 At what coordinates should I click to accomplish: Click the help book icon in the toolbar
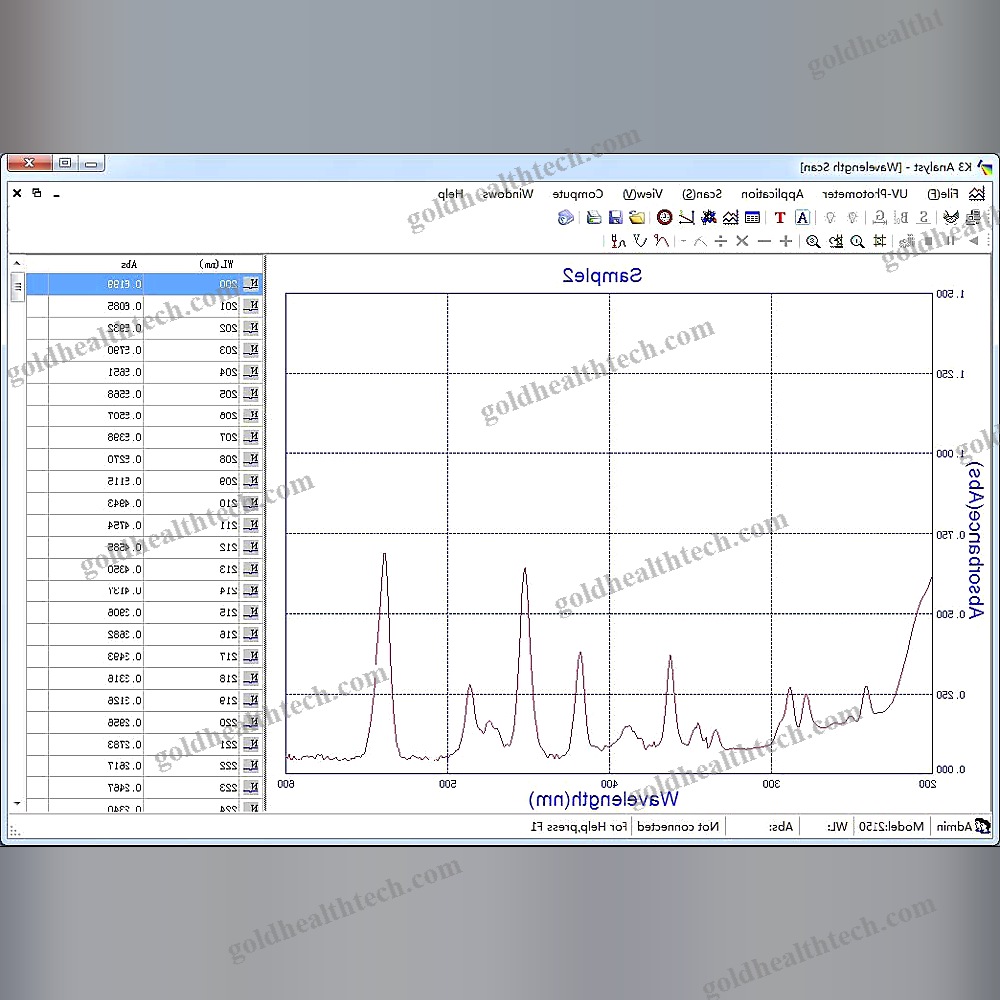pyautogui.click(x=565, y=217)
